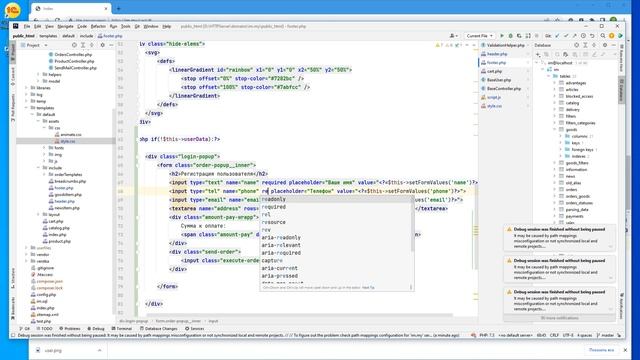The image size is (640, 360).
Task: Open the Navigate menu
Action: pos(65,27)
